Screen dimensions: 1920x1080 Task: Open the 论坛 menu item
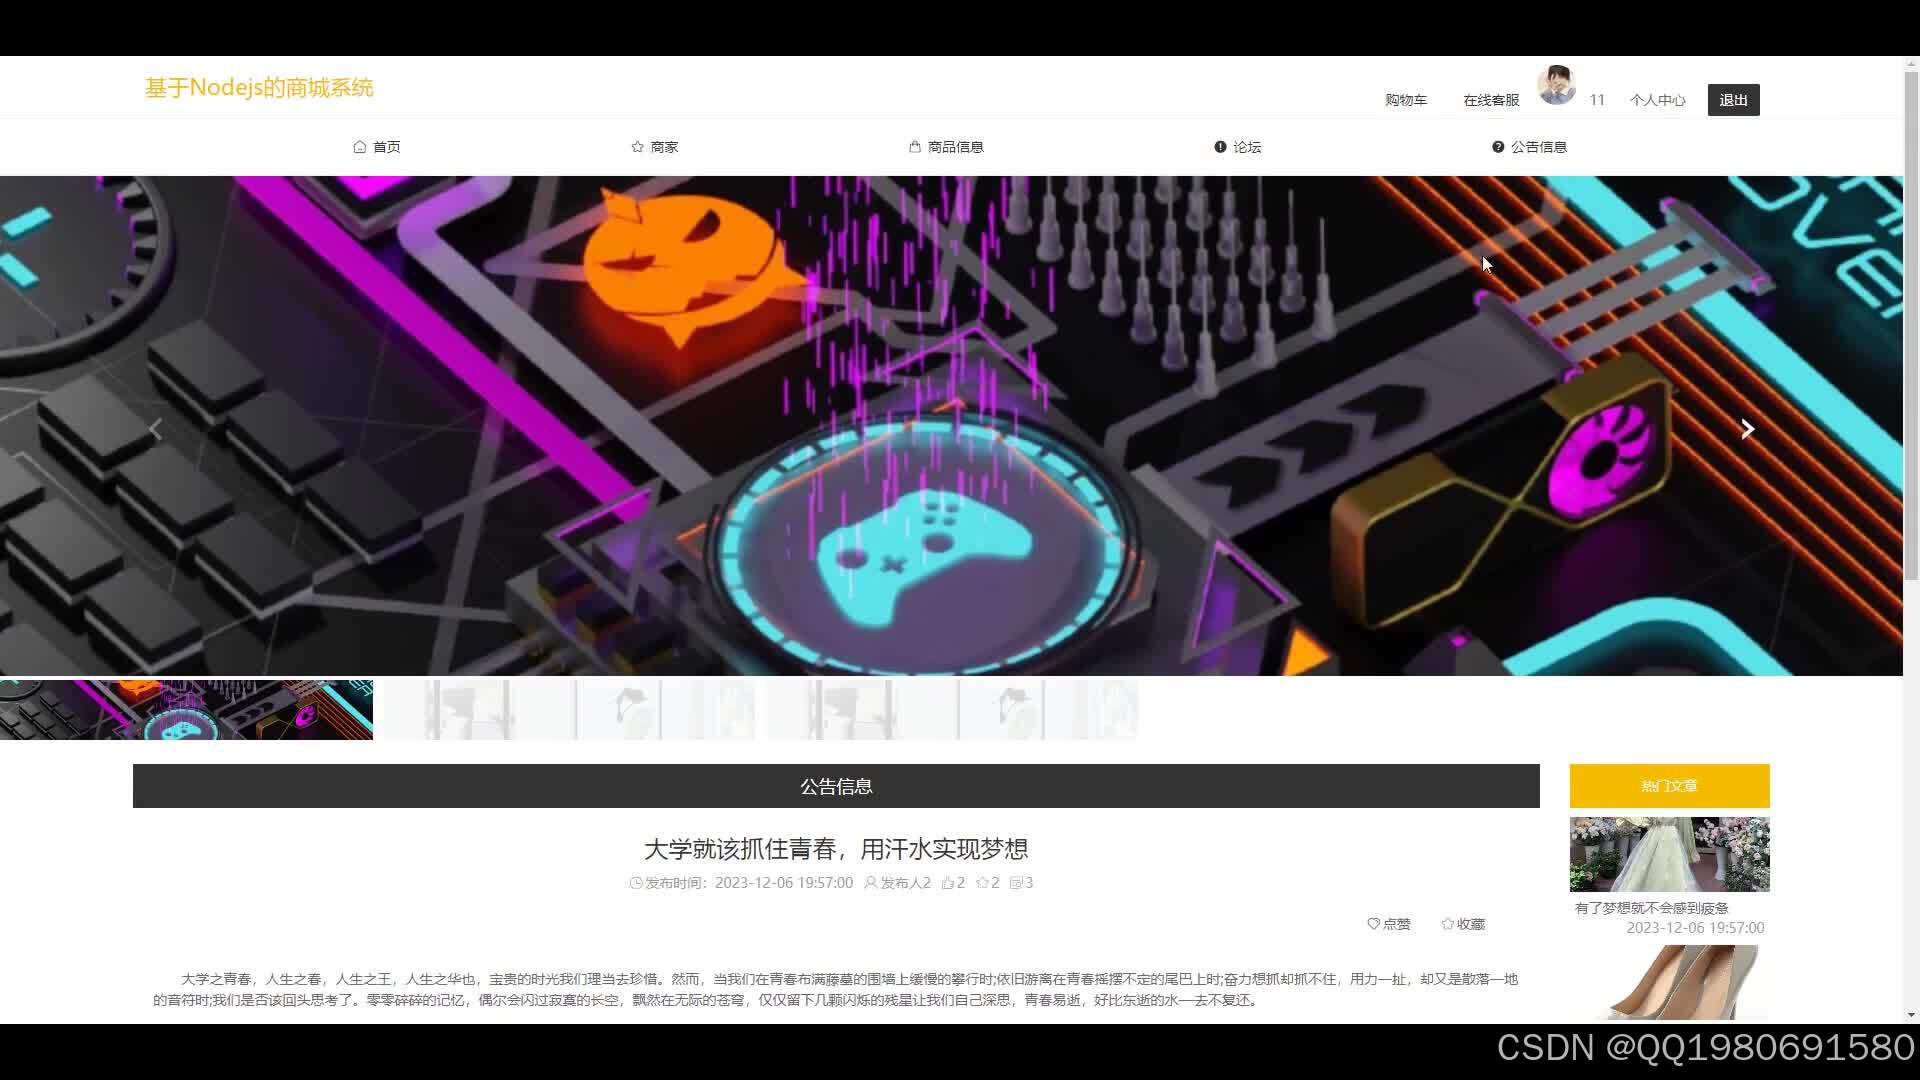[1238, 146]
